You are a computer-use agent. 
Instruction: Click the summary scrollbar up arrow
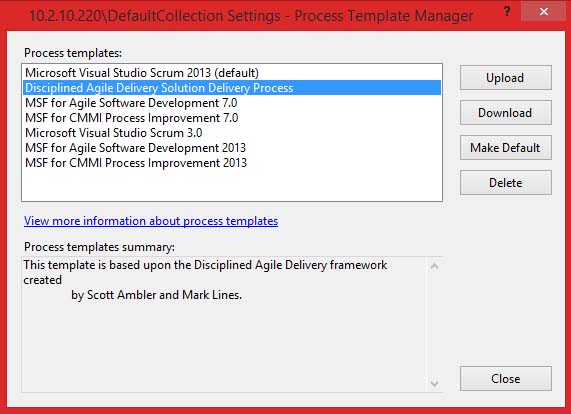click(434, 267)
